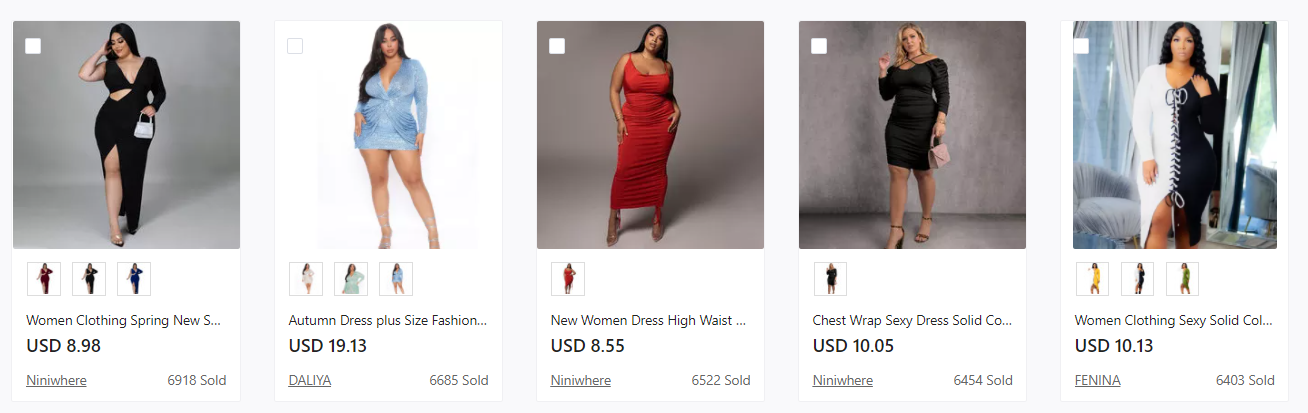Toggle the checkbox on the FENINA dress
The height and width of the screenshot is (413, 1308).
pos(1081,46)
